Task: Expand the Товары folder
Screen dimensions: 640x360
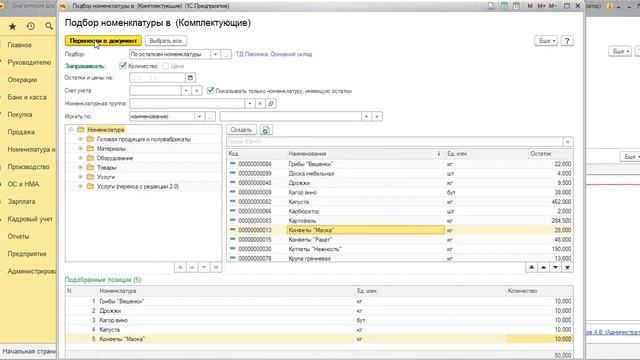Action: [x=80, y=167]
